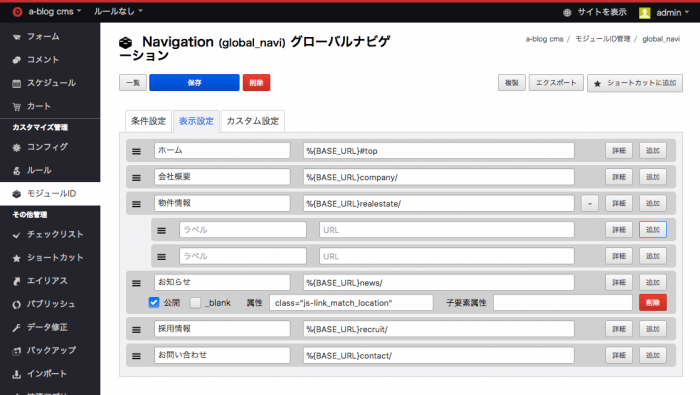The width and height of the screenshot is (700, 395).
Task: Click the モジュールID cube icon
Action: coord(17,194)
